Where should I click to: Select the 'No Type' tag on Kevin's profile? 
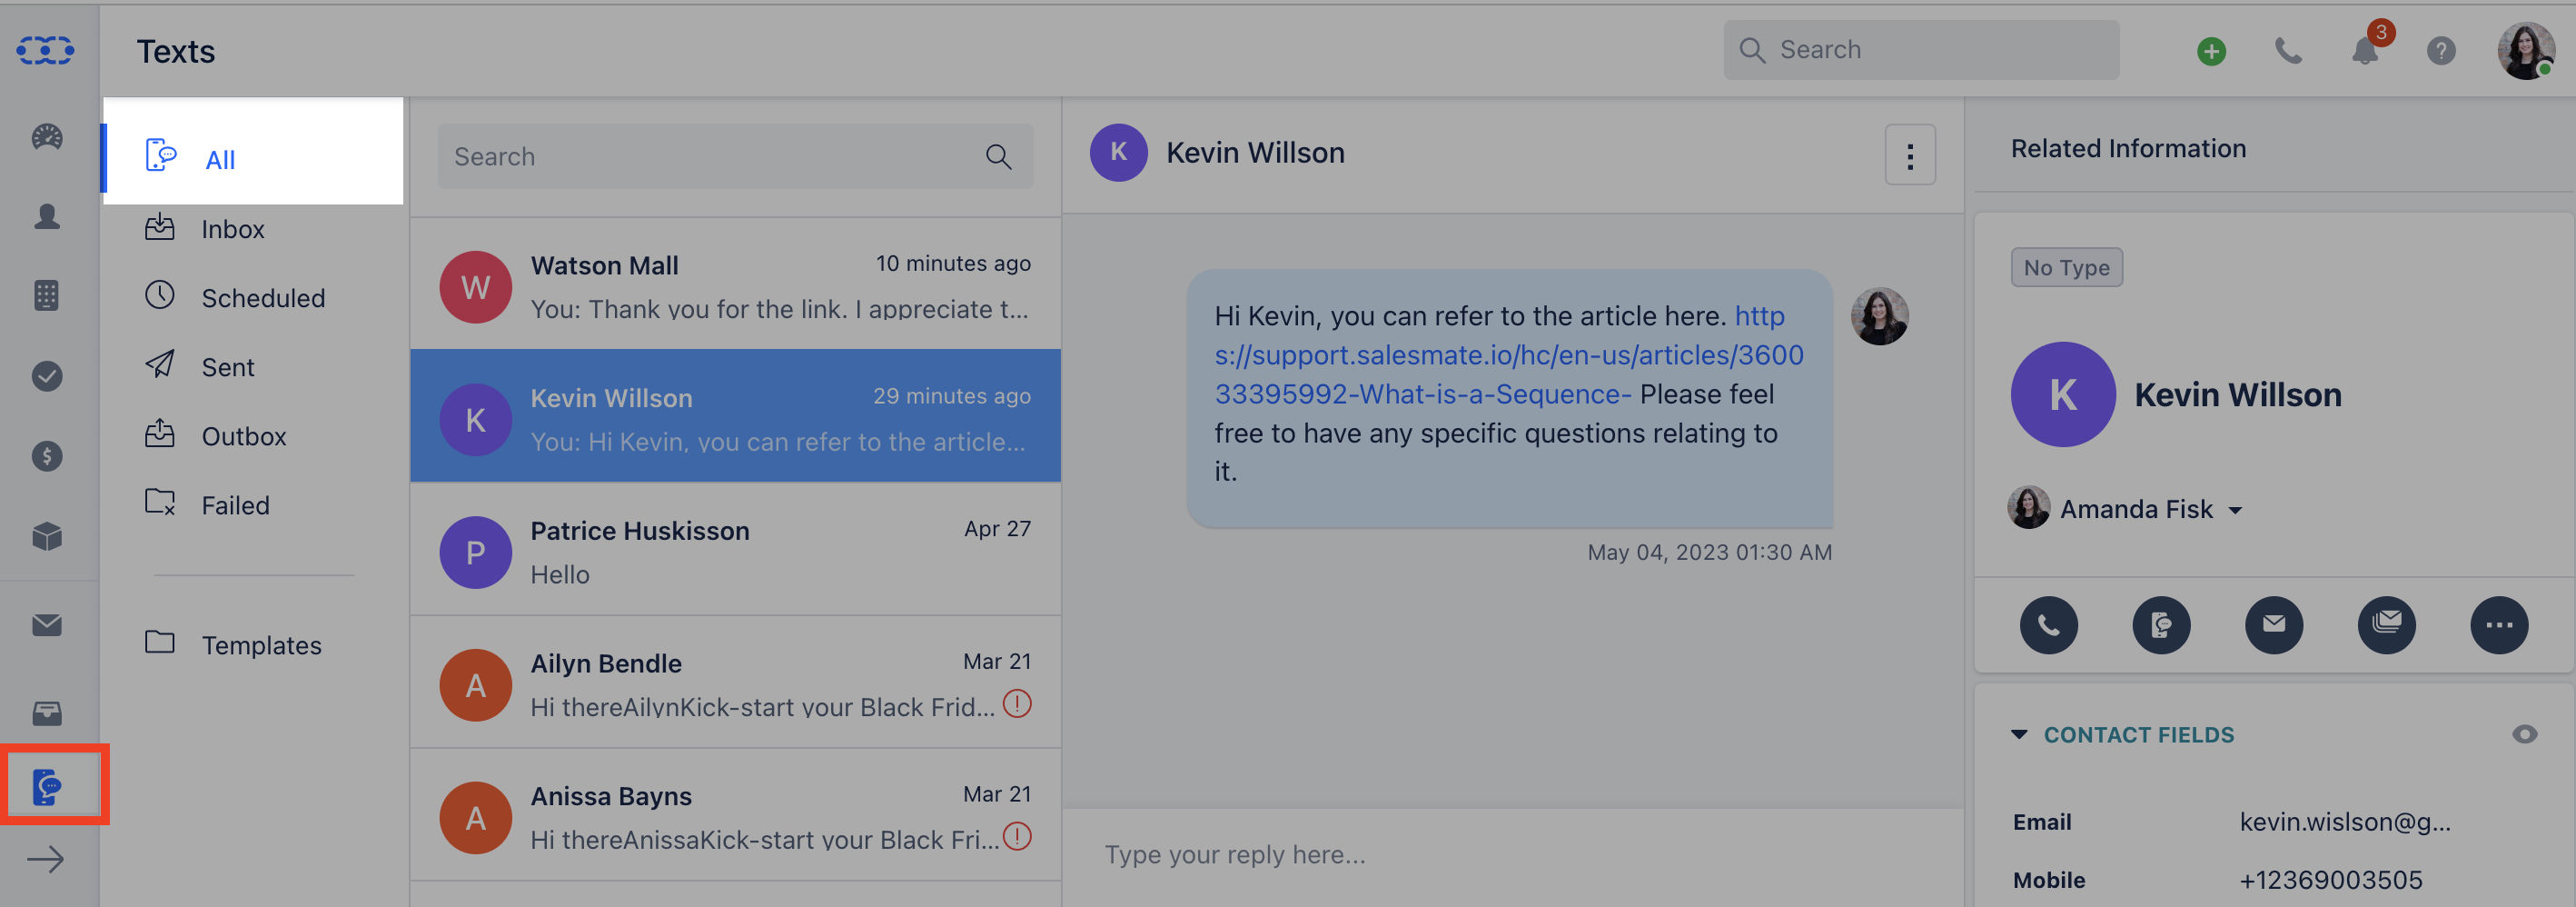(2066, 267)
